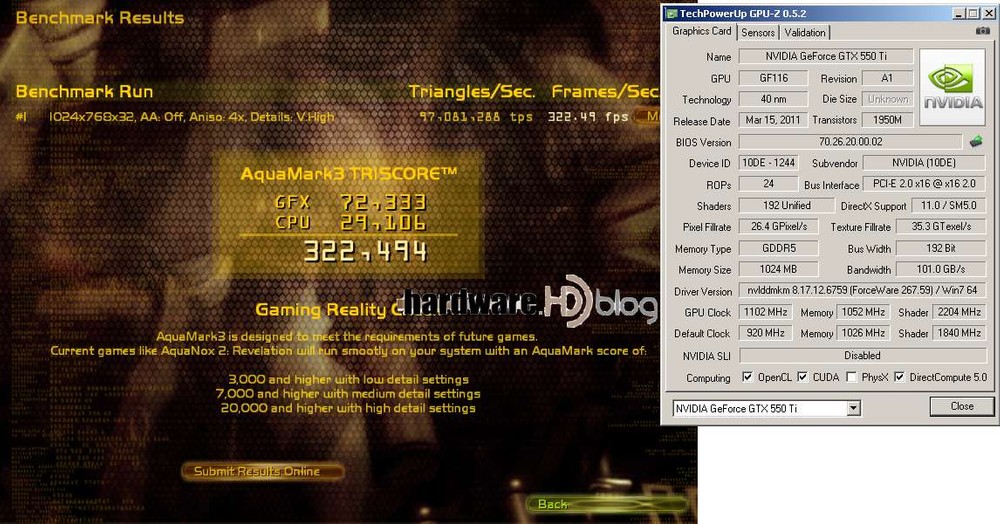Screen dimensions: 1000x524
Task: Click the BIOS save chip icon
Action: pyautogui.click(x=976, y=142)
